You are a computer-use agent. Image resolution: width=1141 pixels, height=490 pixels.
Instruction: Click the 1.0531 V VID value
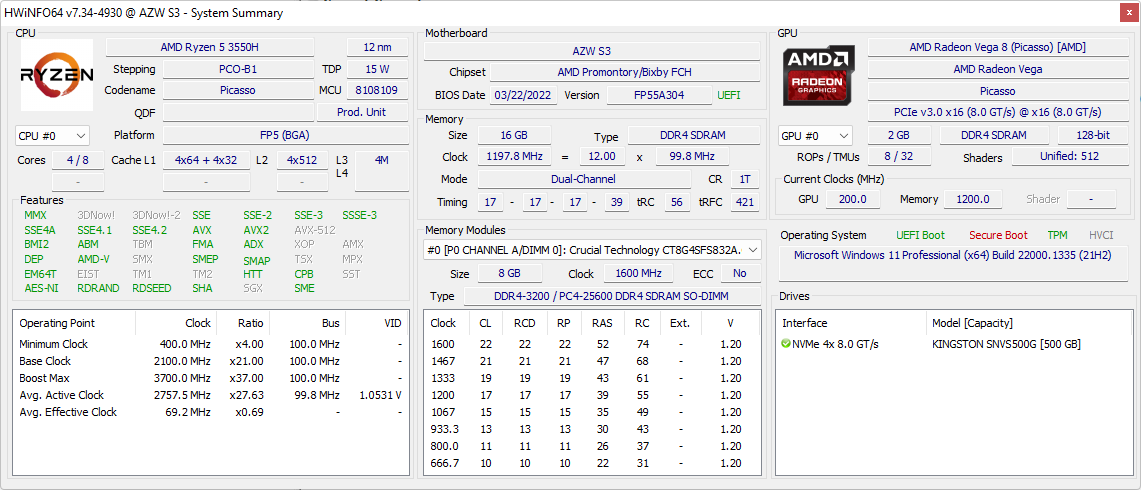pyautogui.click(x=381, y=395)
